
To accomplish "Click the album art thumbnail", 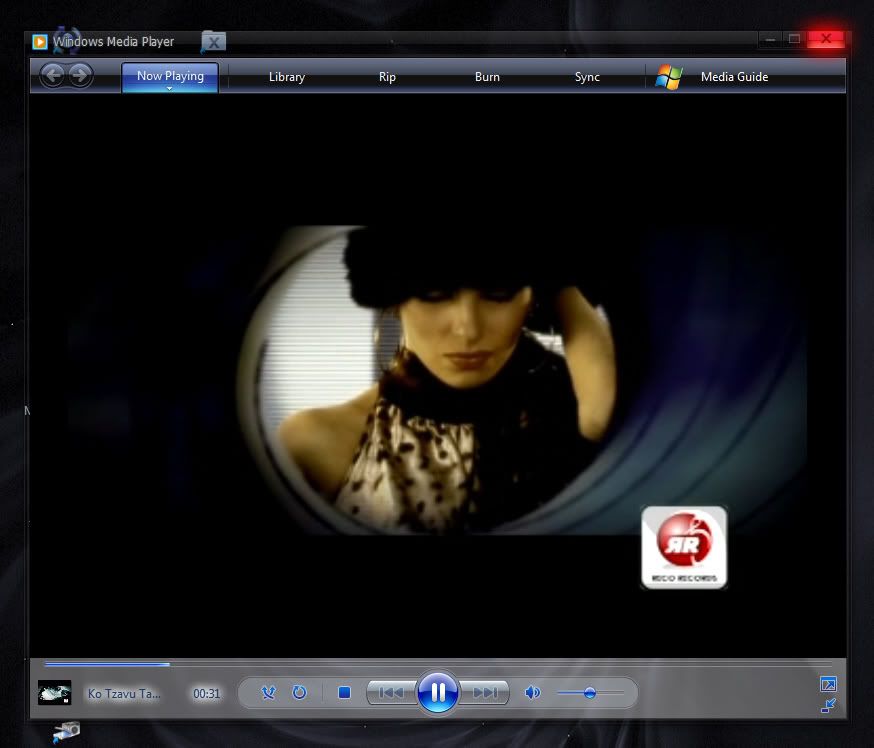I will pos(55,693).
